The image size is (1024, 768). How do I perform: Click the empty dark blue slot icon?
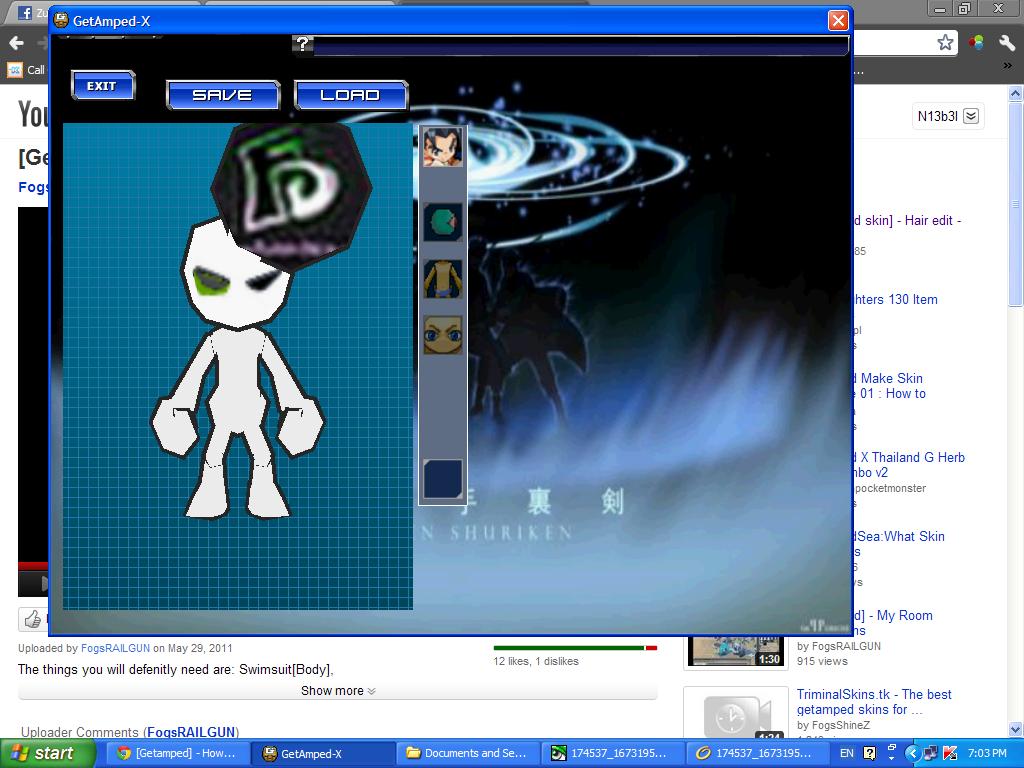(443, 479)
